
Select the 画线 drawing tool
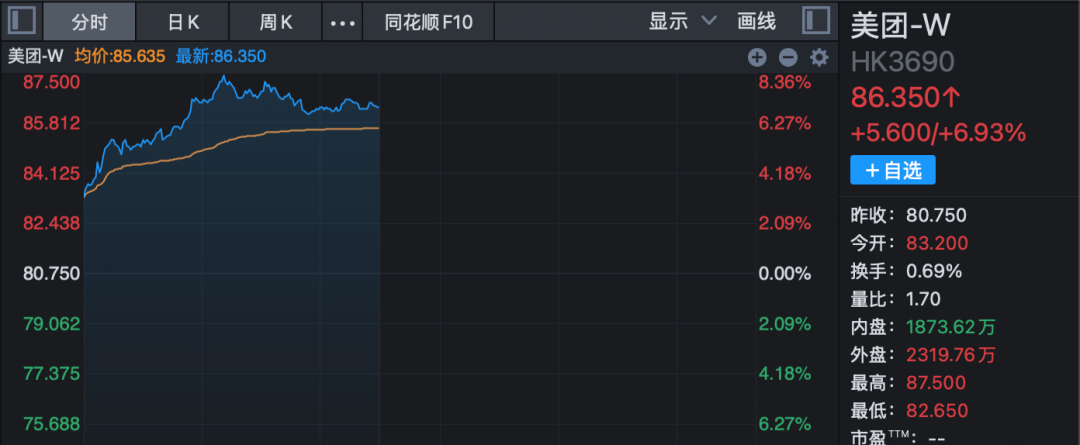pos(756,22)
